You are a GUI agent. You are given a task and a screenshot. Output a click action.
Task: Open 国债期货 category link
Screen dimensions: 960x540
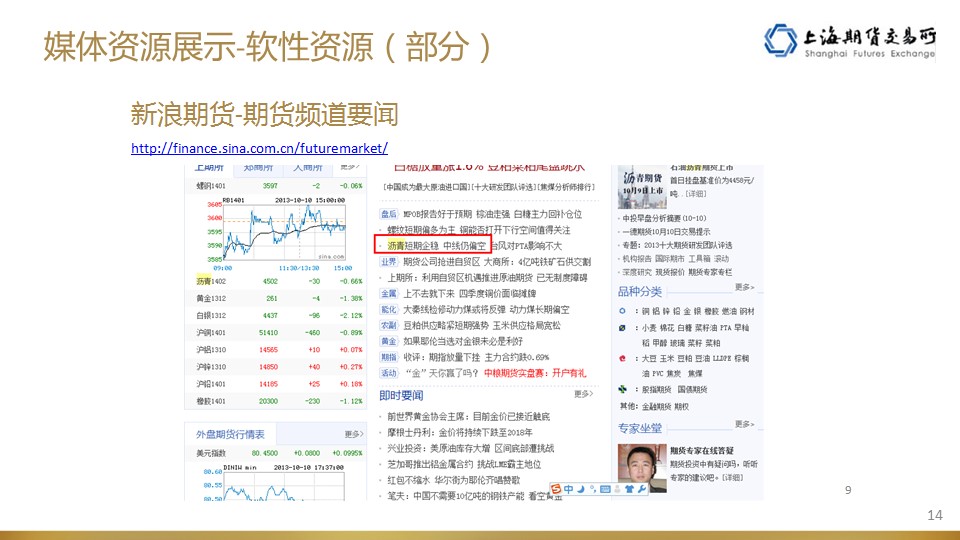(x=692, y=389)
